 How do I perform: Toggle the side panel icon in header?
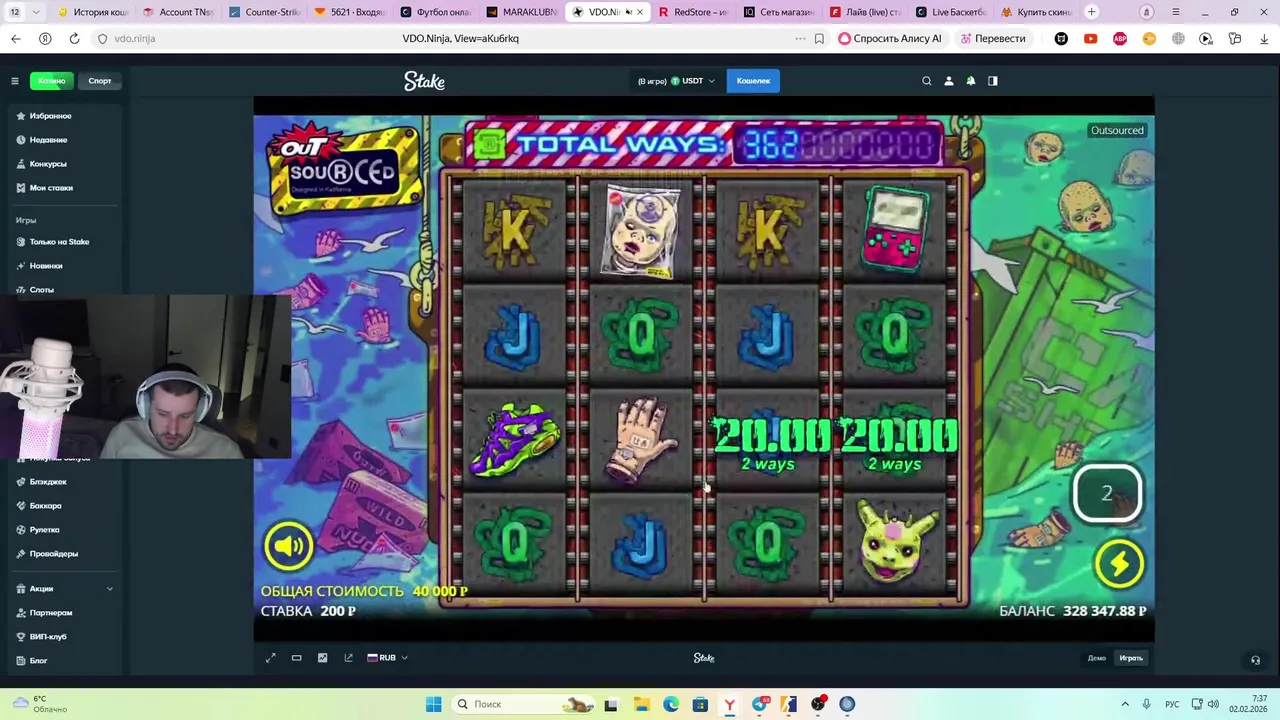[993, 81]
